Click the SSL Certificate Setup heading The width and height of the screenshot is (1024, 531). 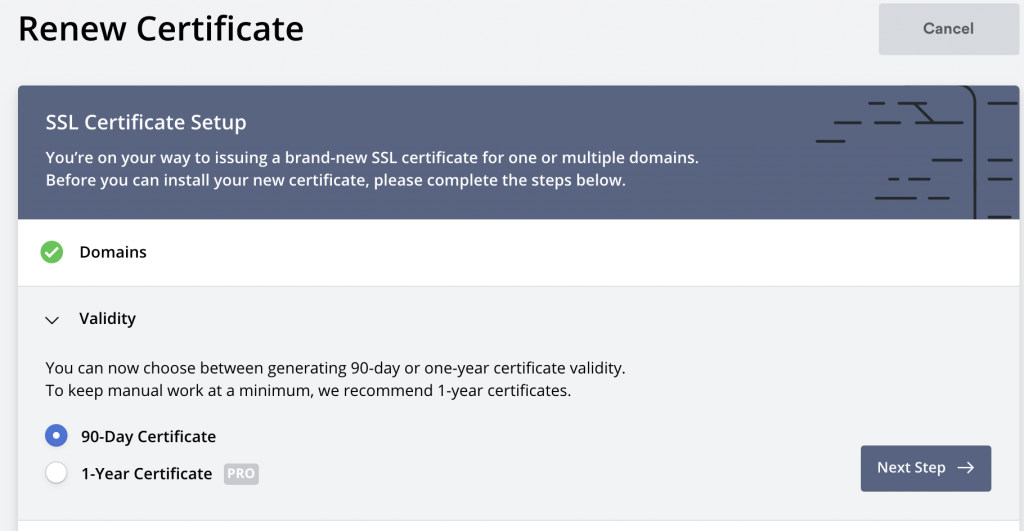(146, 123)
